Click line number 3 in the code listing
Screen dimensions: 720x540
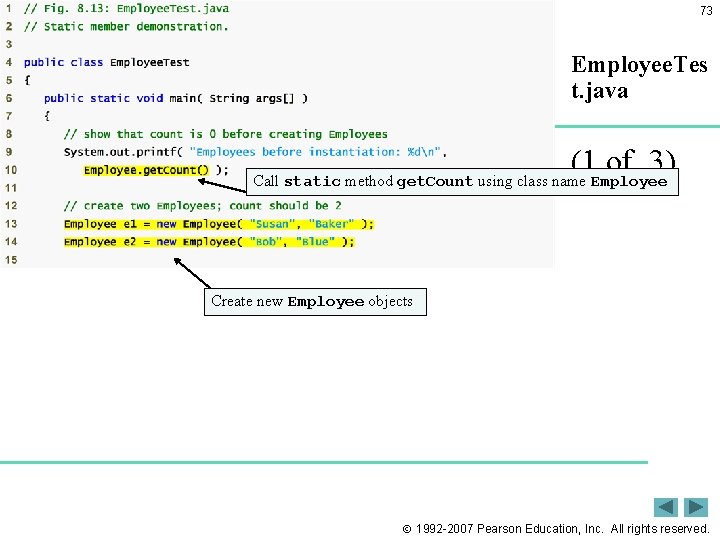(9, 45)
